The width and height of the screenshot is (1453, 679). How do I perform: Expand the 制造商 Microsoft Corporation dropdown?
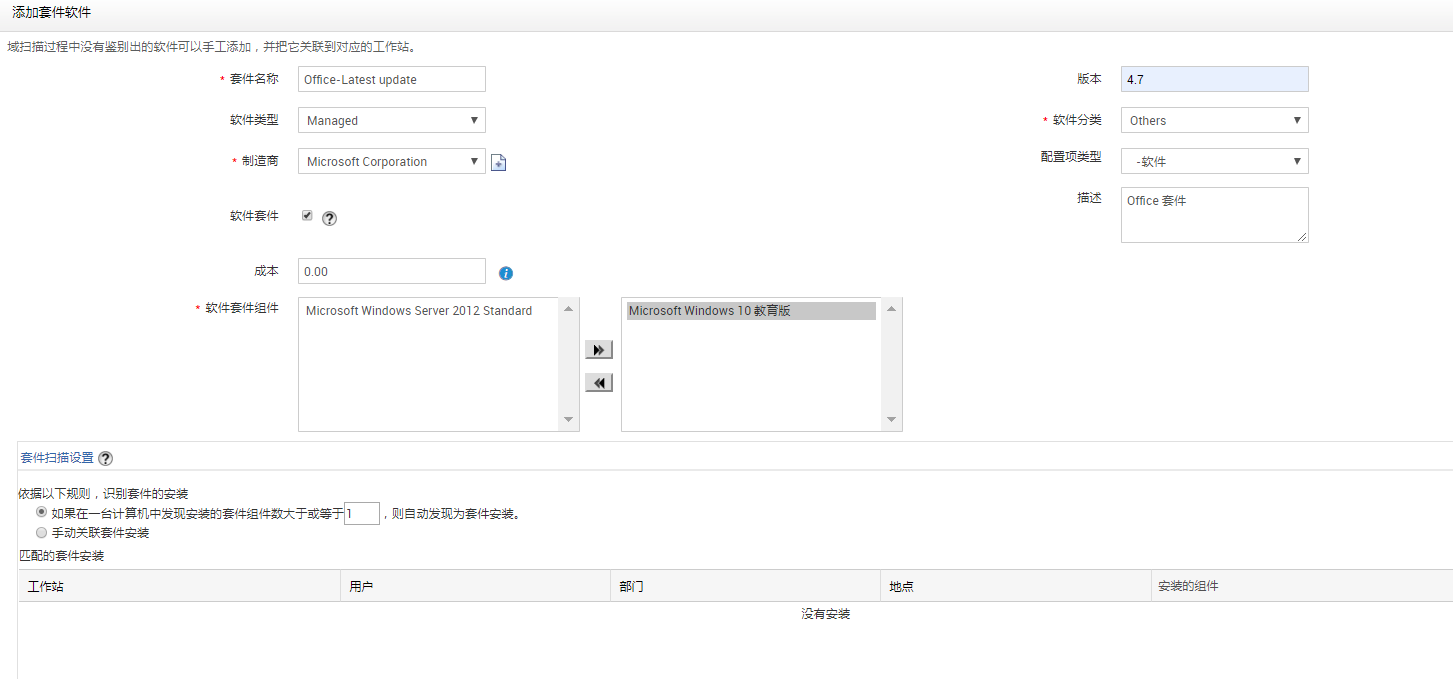(x=391, y=161)
